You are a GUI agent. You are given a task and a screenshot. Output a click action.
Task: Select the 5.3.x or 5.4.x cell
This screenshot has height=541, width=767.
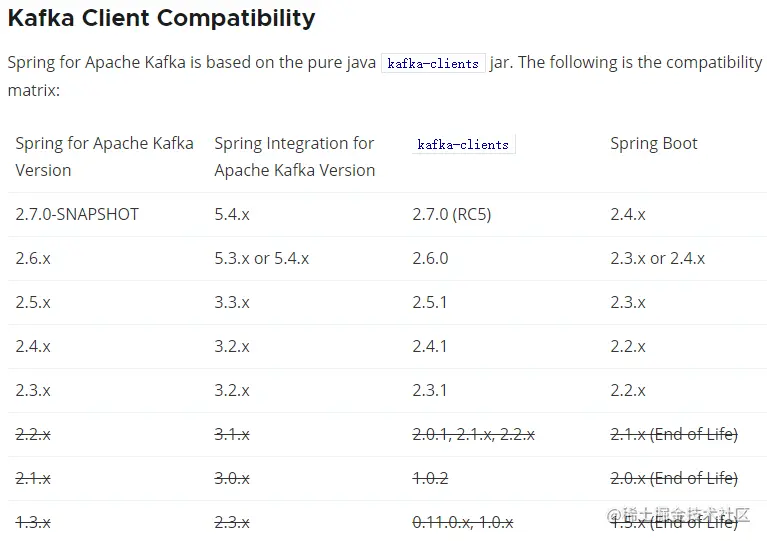click(x=262, y=258)
